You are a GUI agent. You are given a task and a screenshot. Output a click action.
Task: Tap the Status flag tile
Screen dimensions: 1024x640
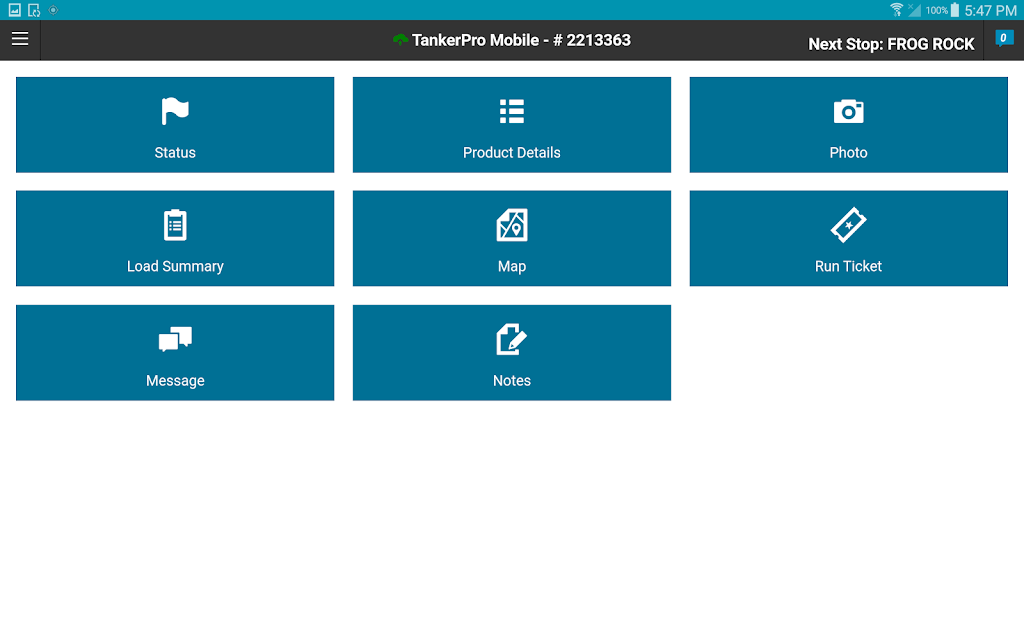pyautogui.click(x=175, y=125)
